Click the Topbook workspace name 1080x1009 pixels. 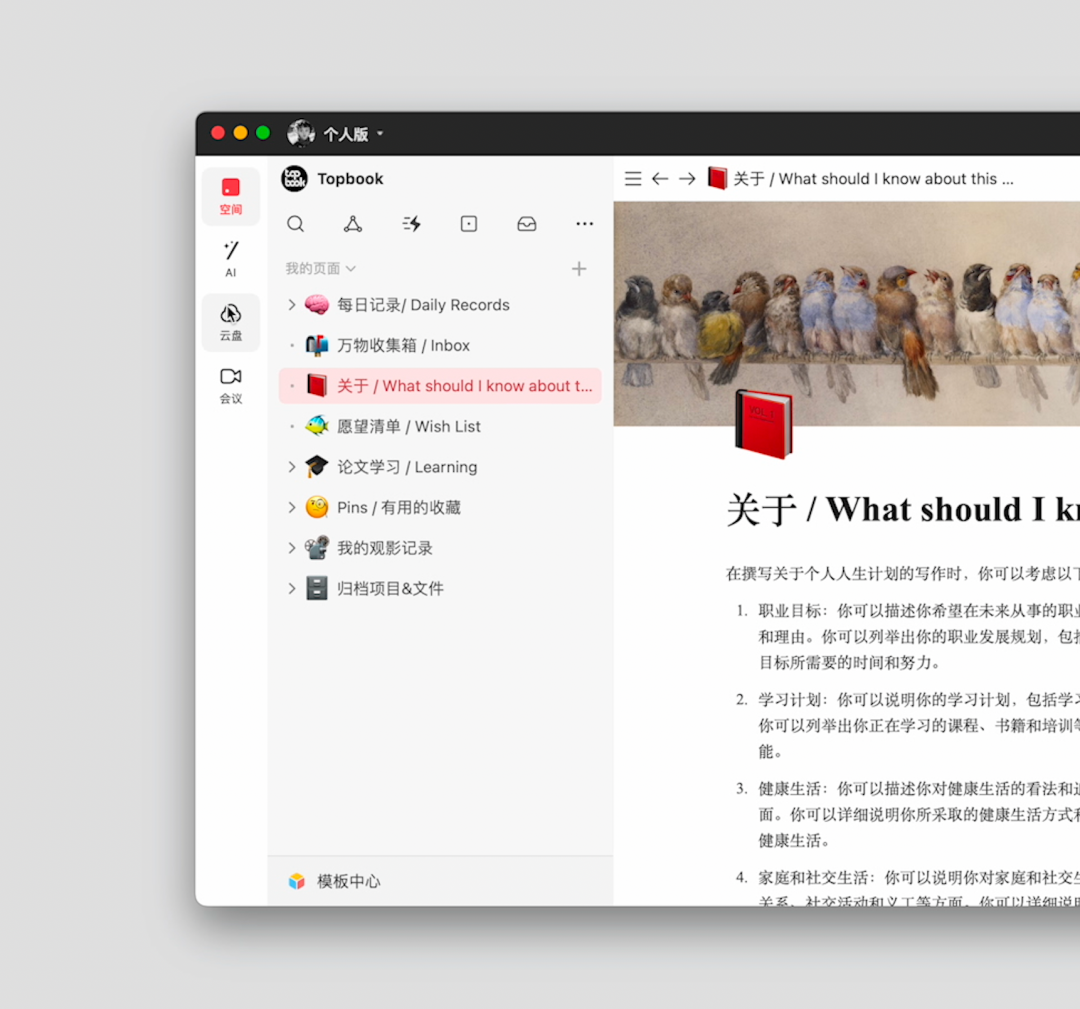[351, 179]
